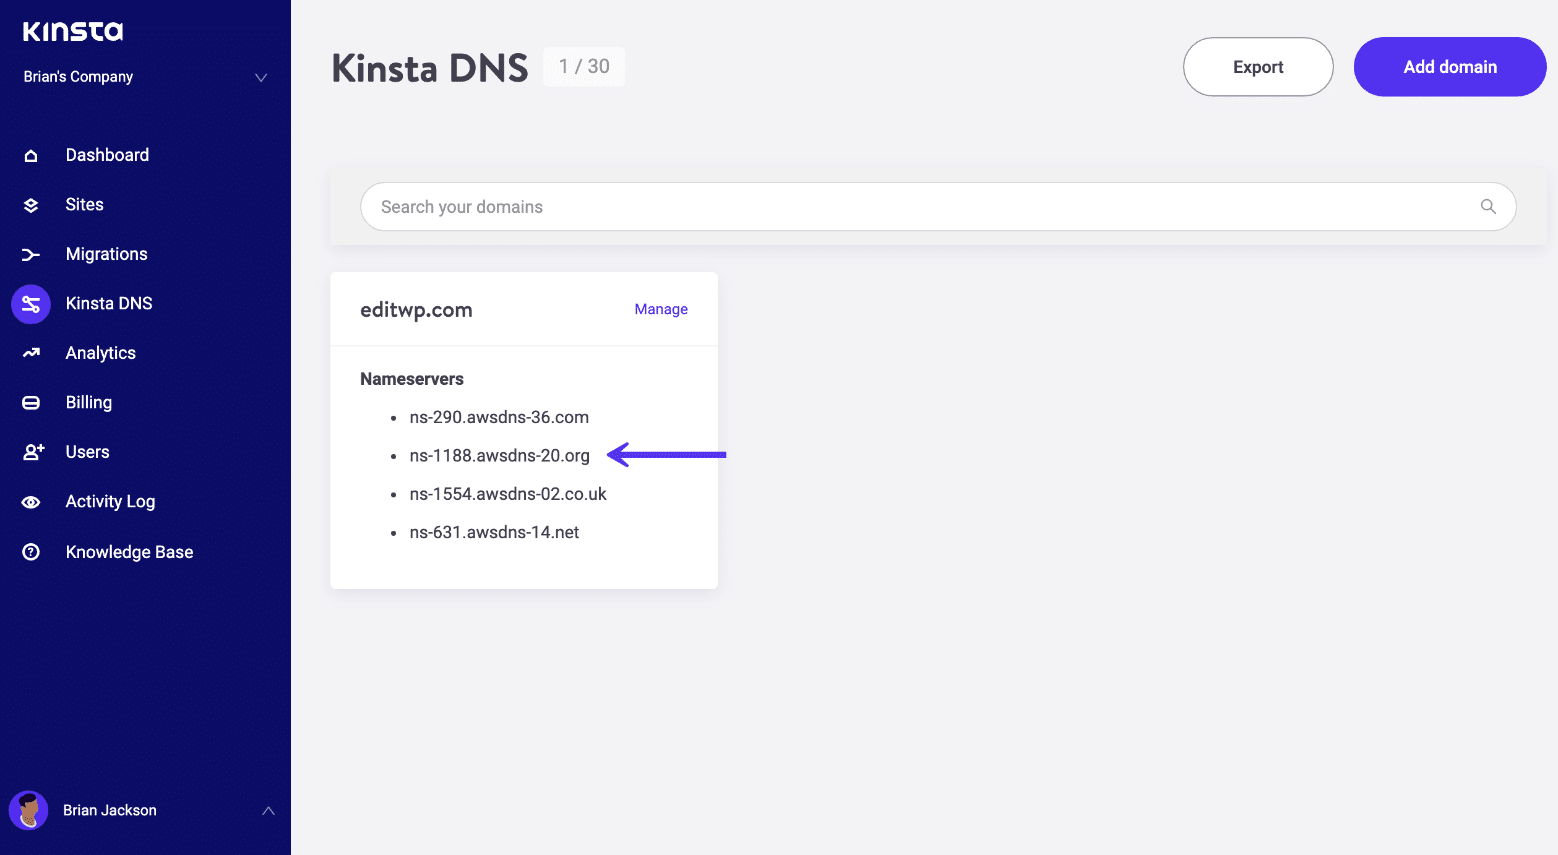Image resolution: width=1558 pixels, height=855 pixels.
Task: Open the Sites section icon
Action: 30,204
